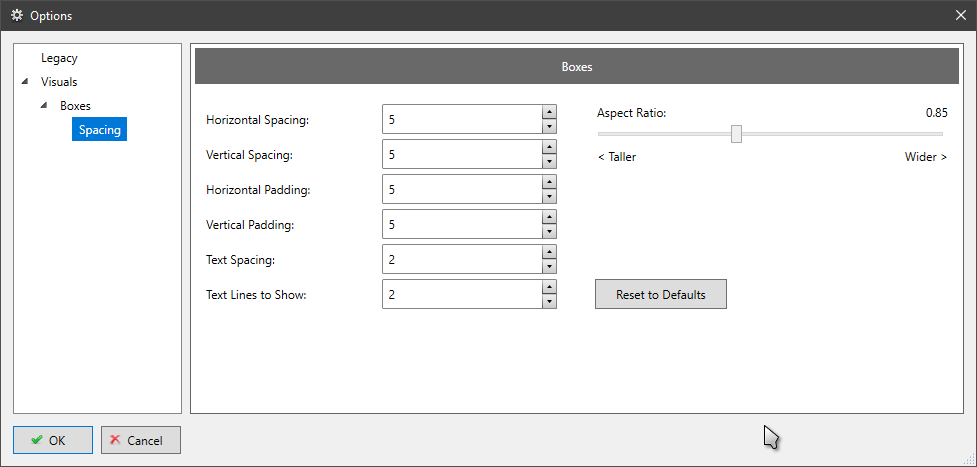Screen dimensions: 977x467
Task: Decrease Horizontal Spacing with down arrow
Action: click(549, 127)
